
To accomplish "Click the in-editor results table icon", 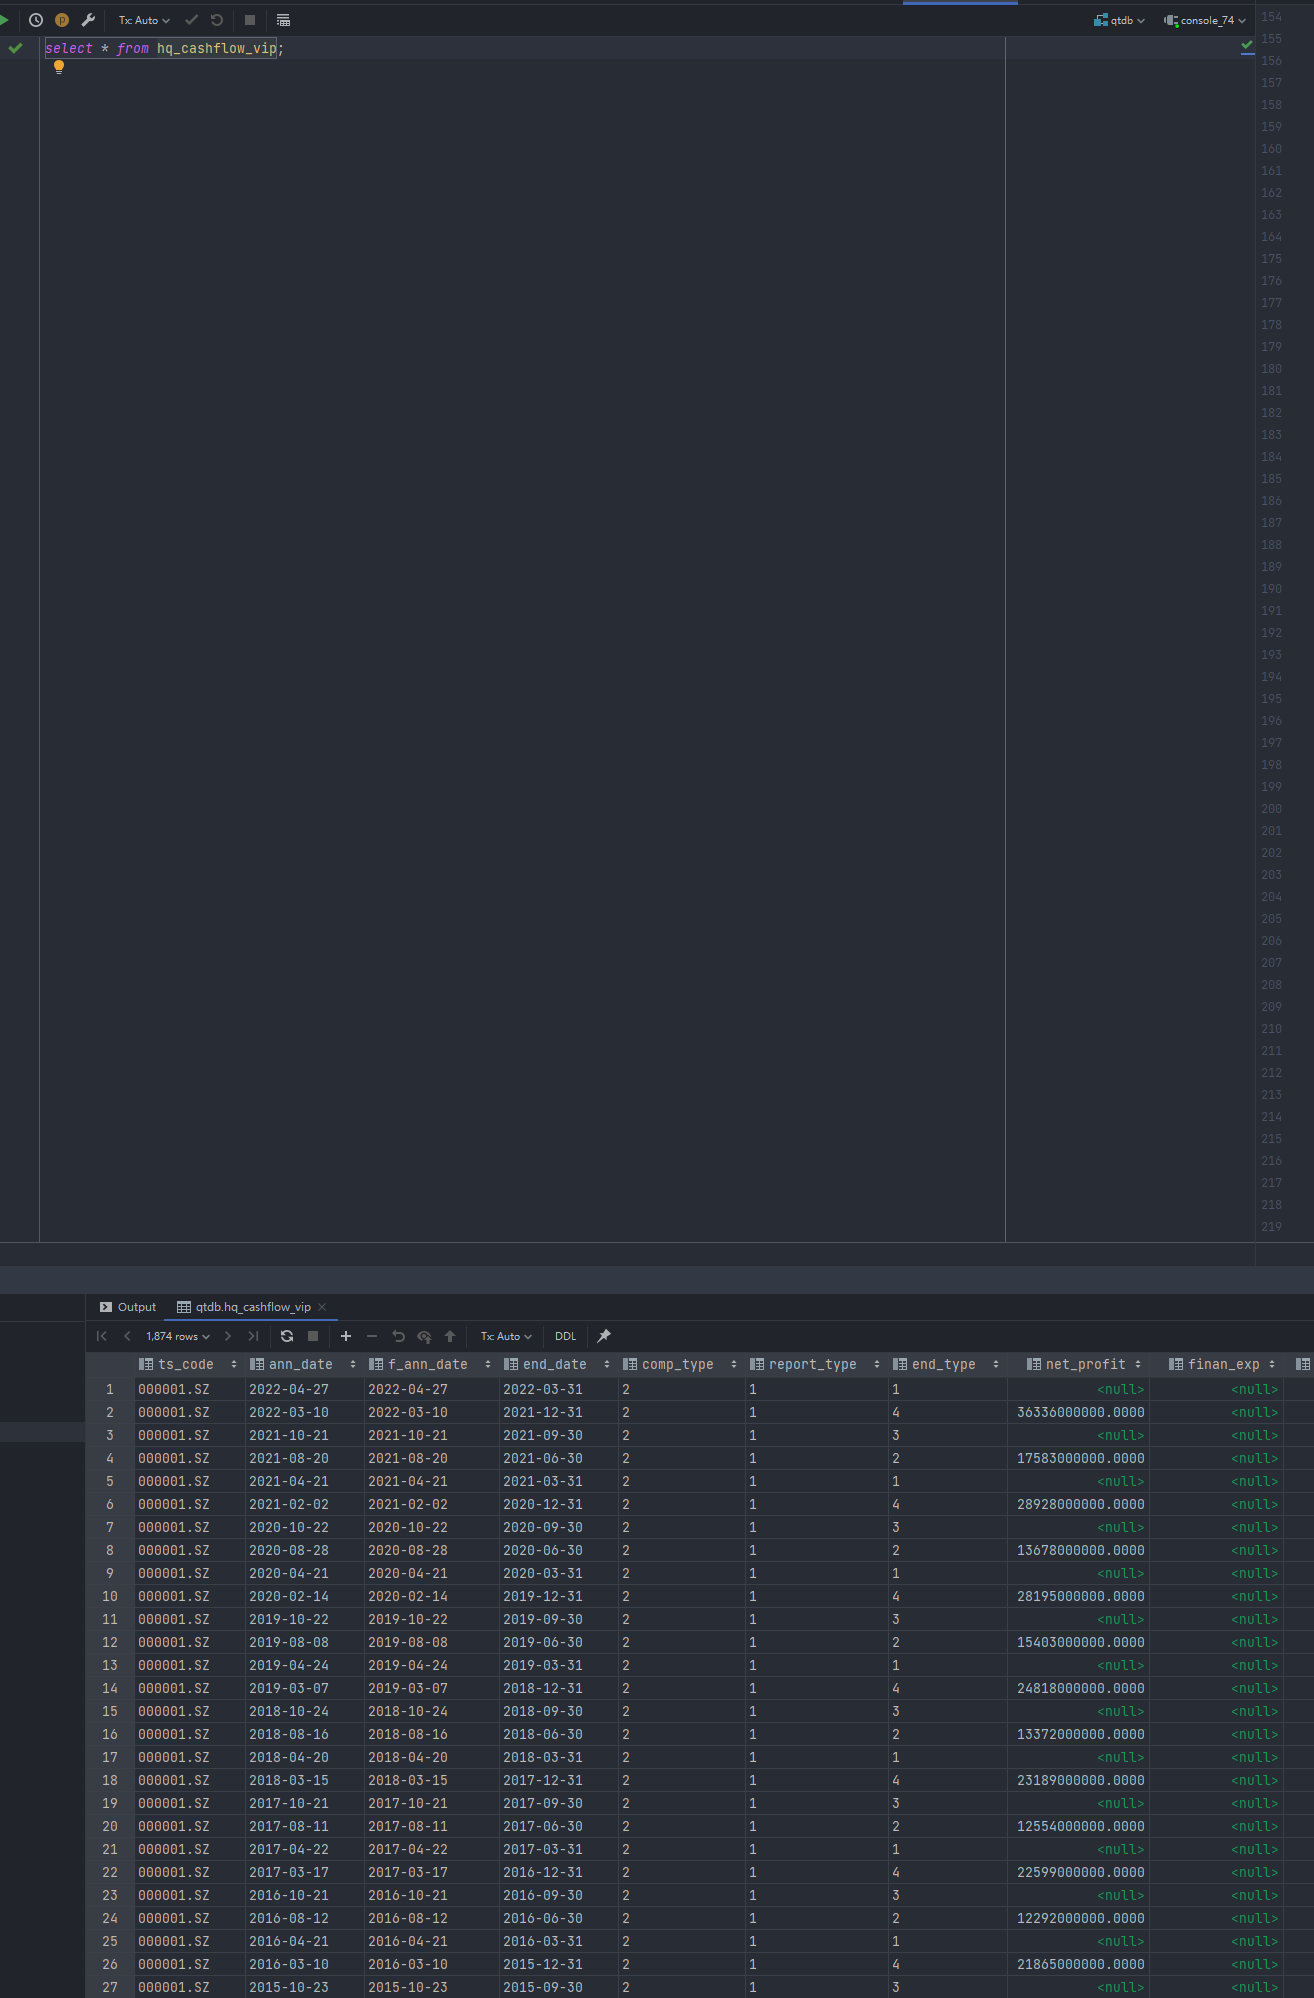I will point(283,20).
